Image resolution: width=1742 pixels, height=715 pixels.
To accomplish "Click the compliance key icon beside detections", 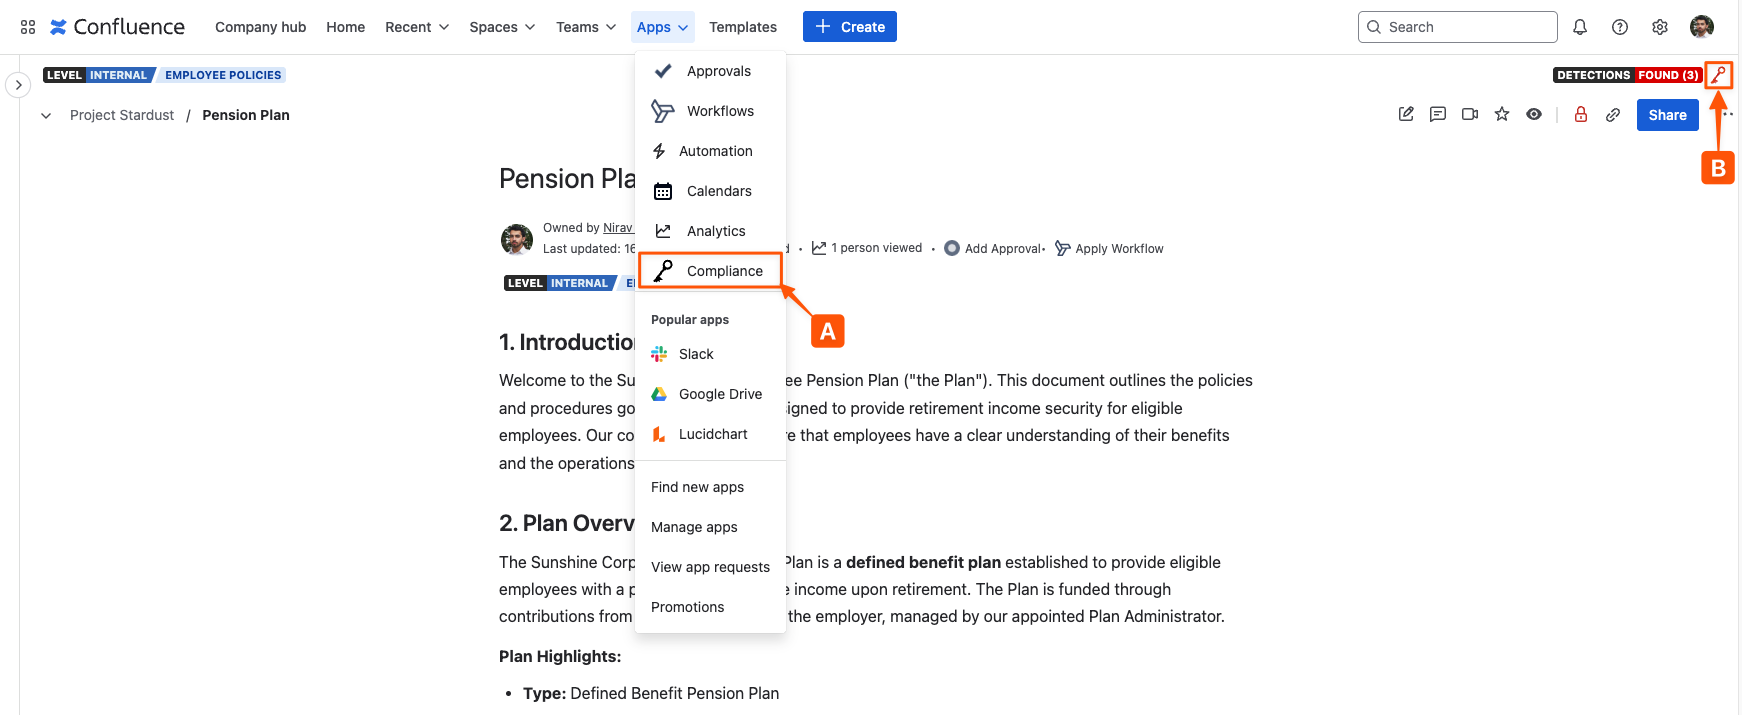I will pos(1719,75).
